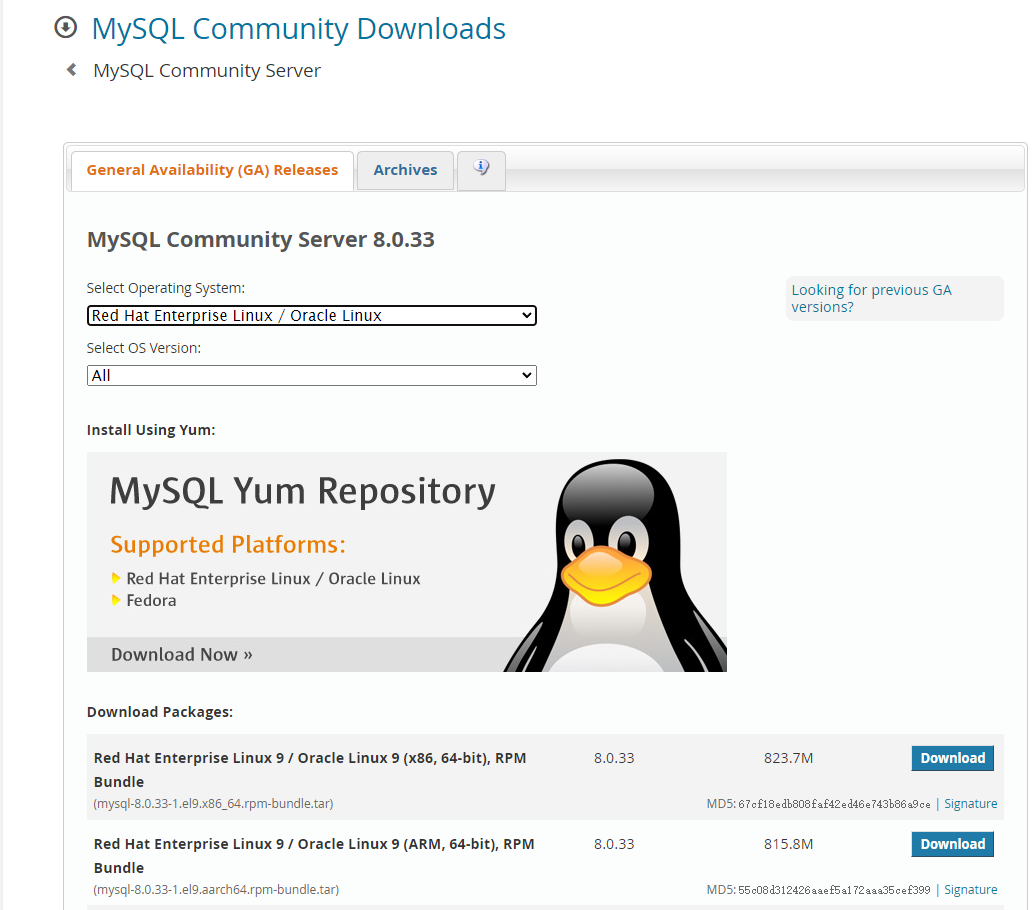Image resolution: width=1033 pixels, height=910 pixels.
Task: Download the ARM 64-bit RPM Bundle
Action: (953, 844)
